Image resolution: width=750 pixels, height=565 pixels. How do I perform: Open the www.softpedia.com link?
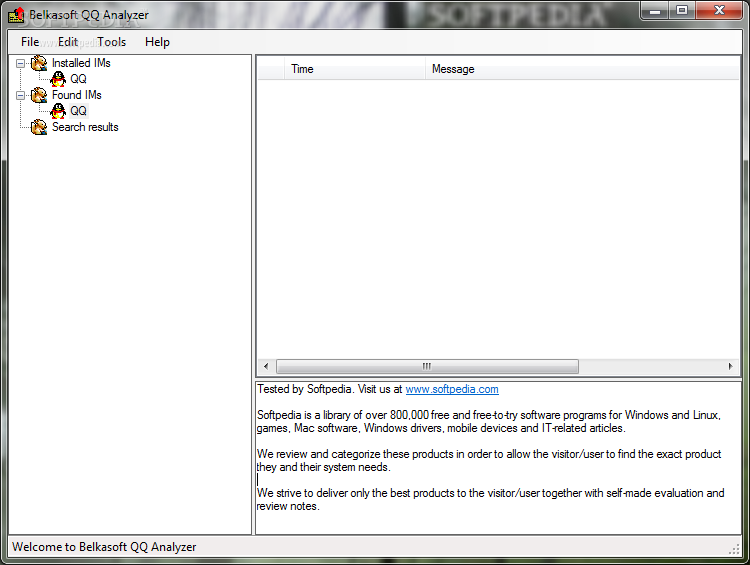(x=452, y=389)
